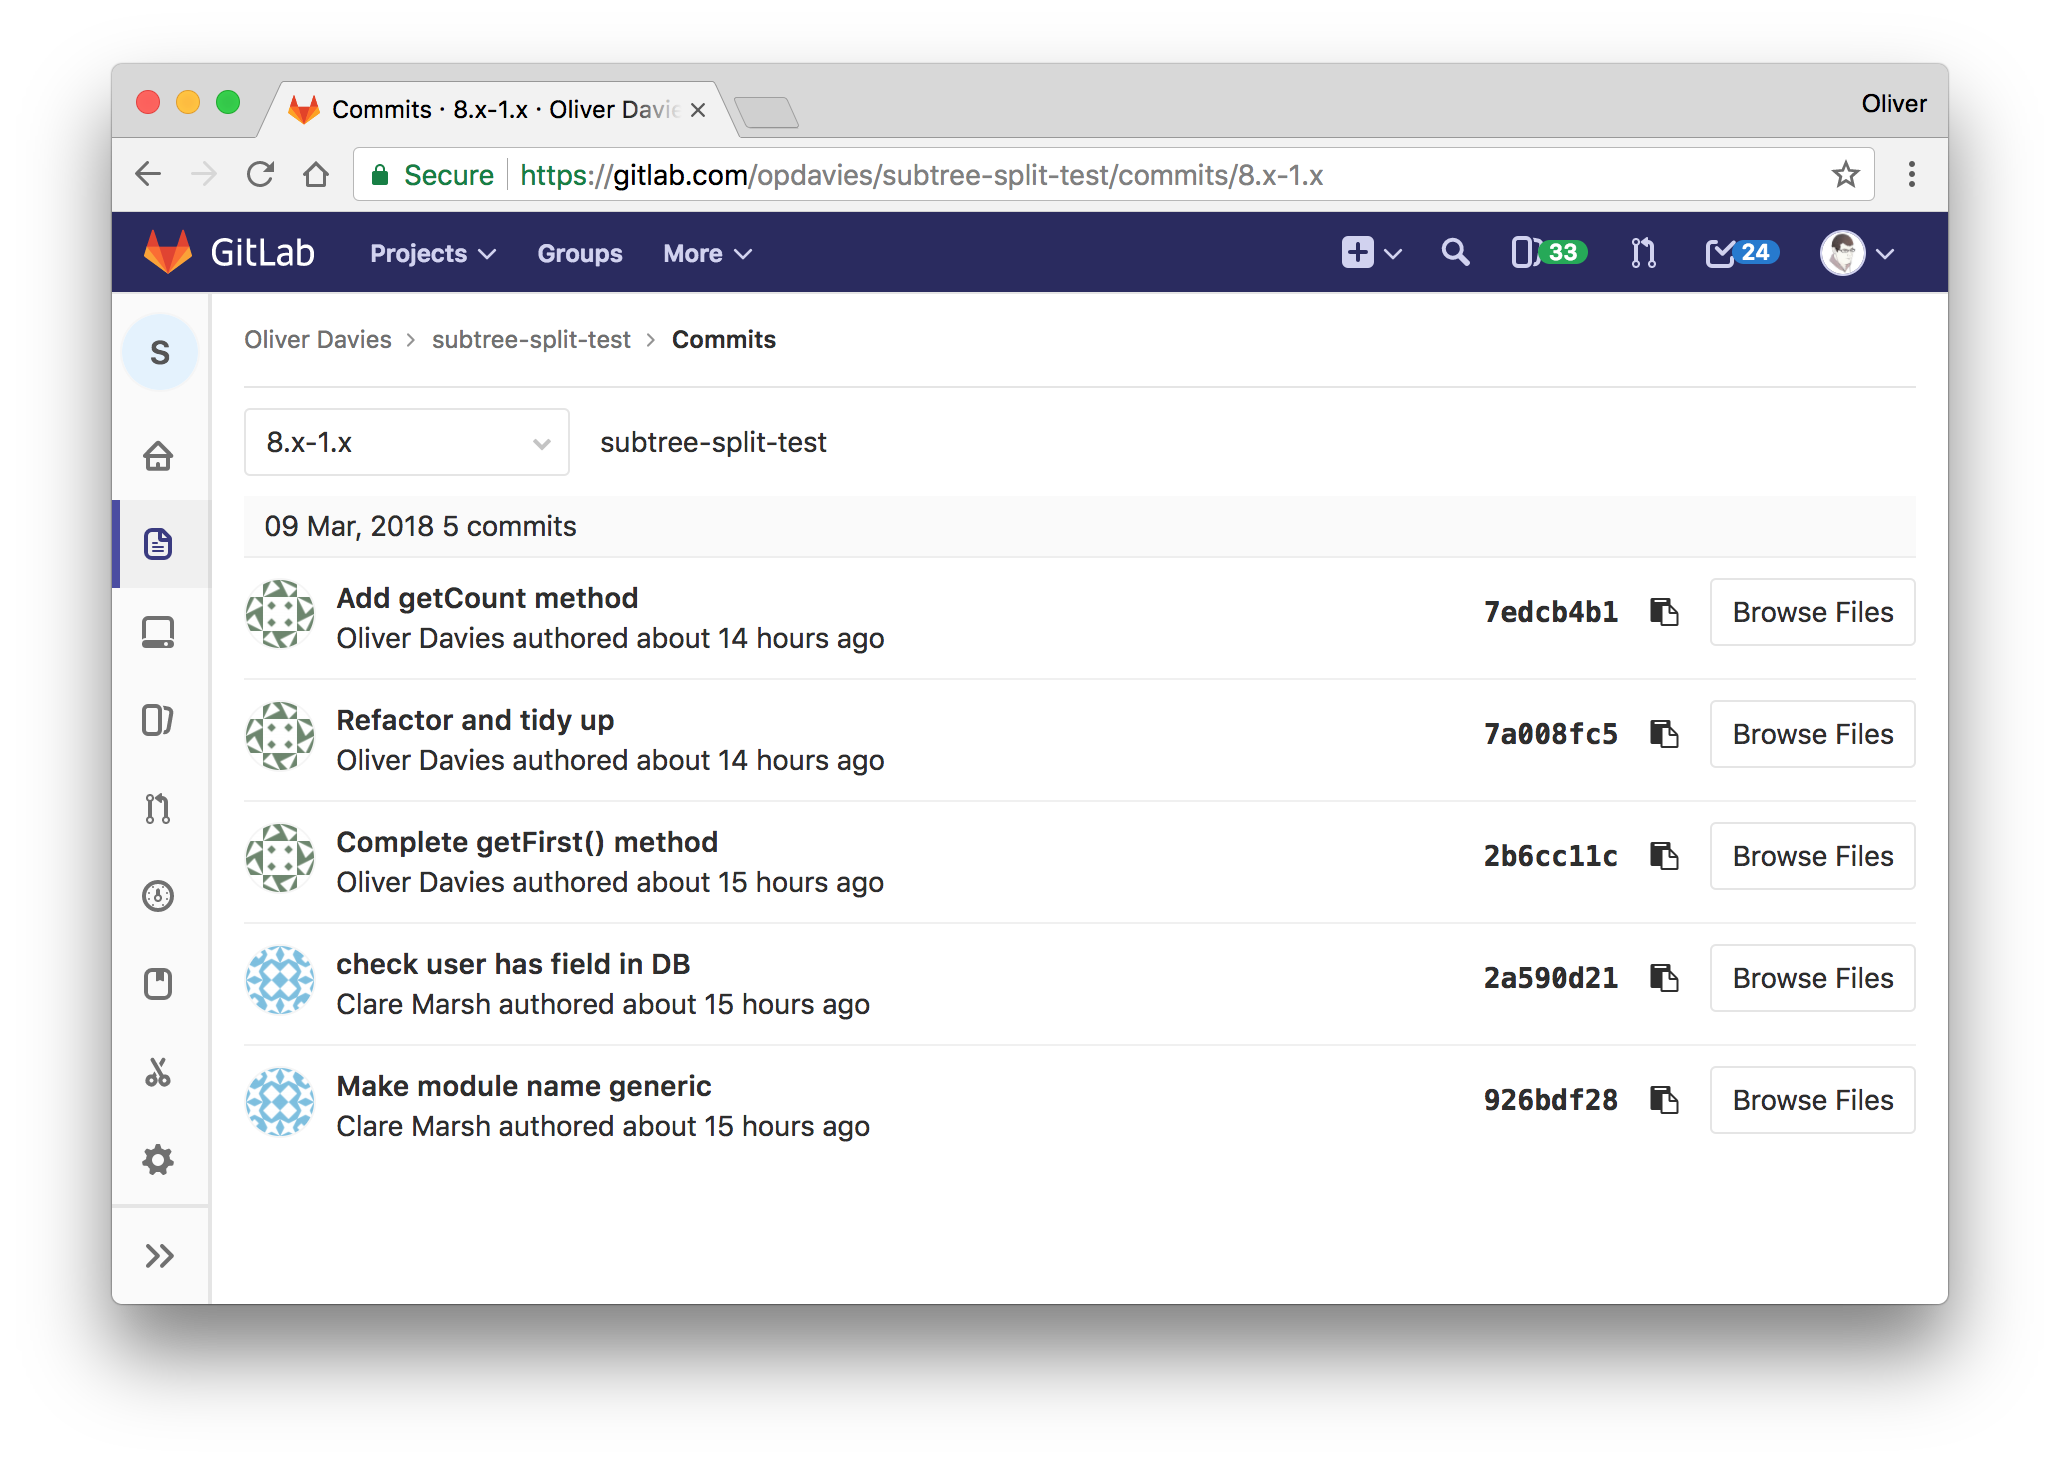Open sidebar Merge Requests icon
2060x1464 pixels.
(x=158, y=808)
